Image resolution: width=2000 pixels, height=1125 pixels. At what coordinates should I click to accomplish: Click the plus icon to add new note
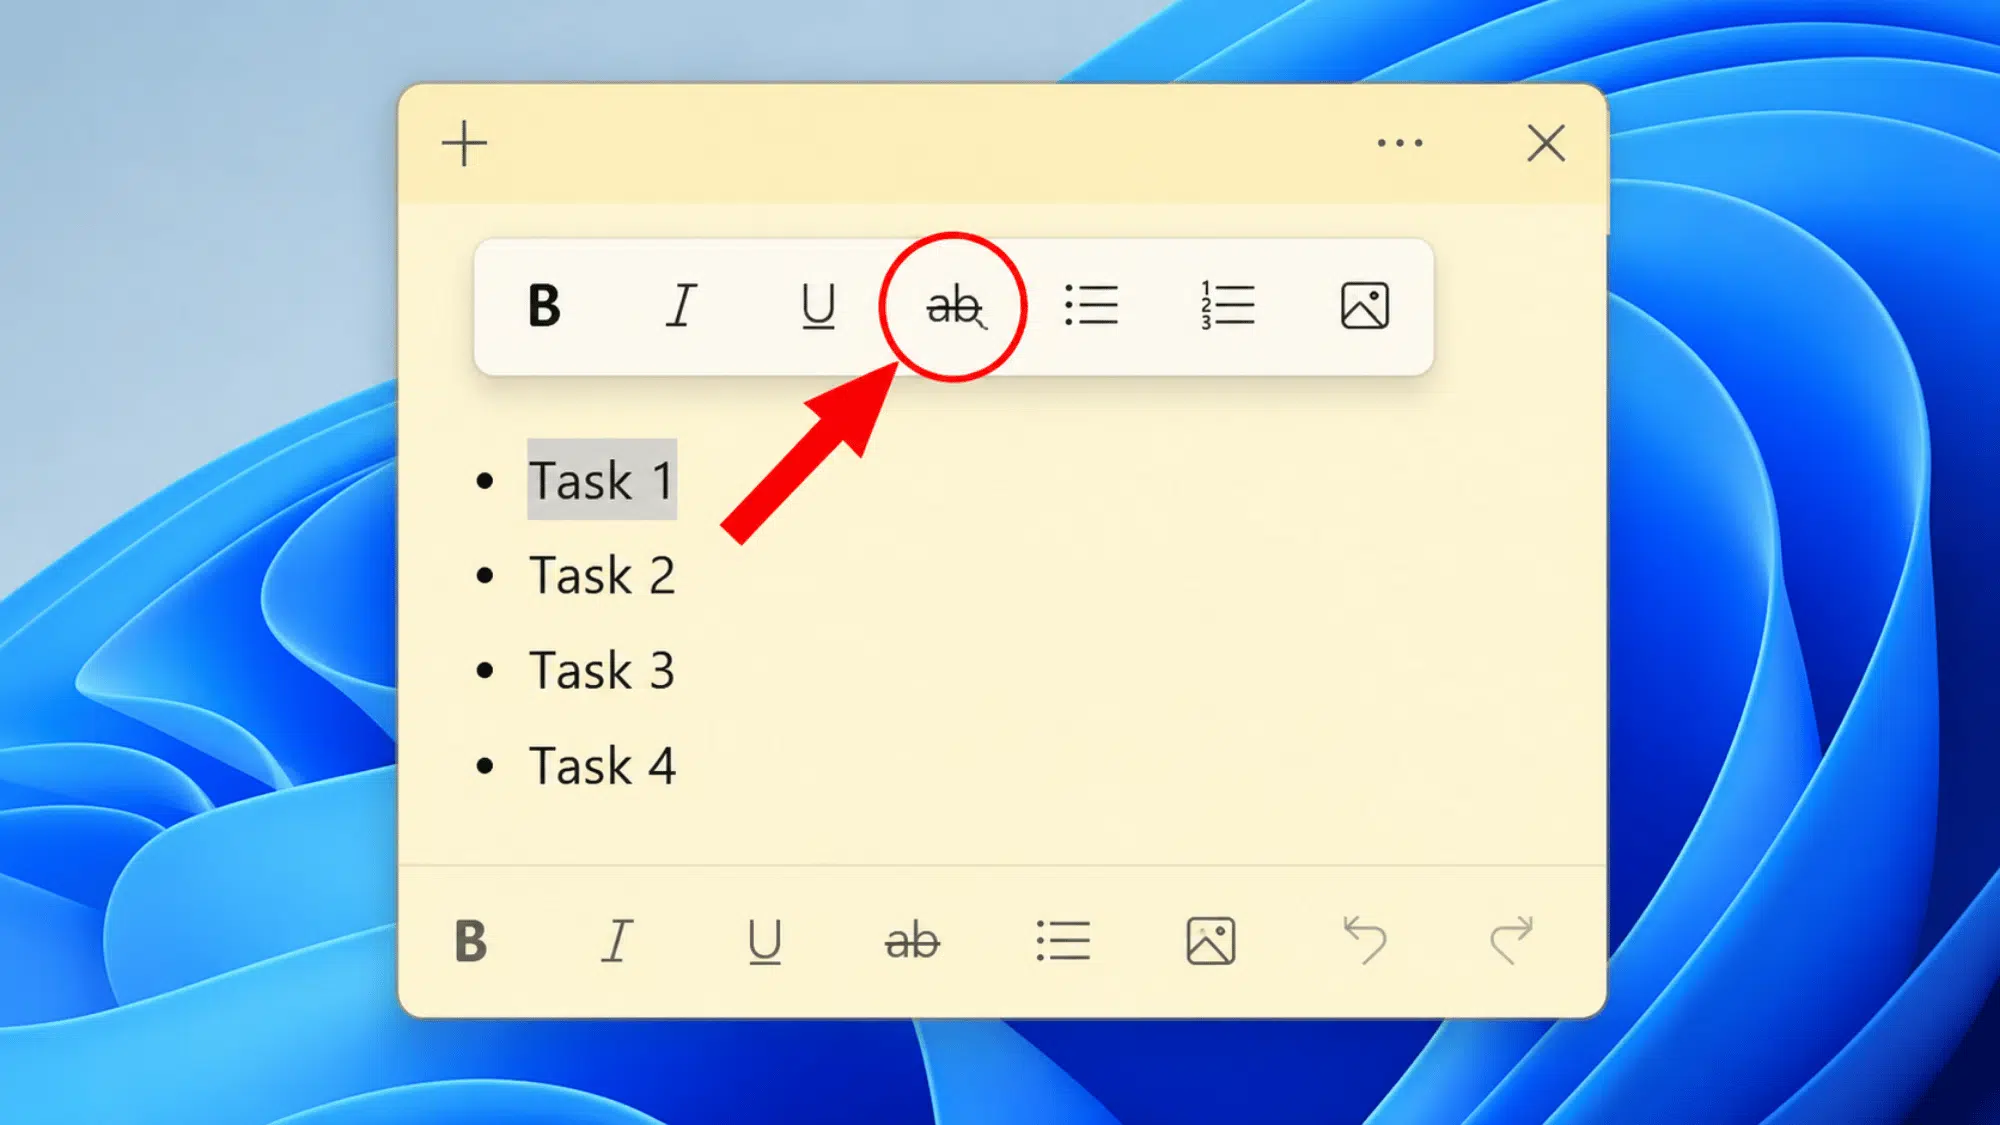pyautogui.click(x=464, y=144)
